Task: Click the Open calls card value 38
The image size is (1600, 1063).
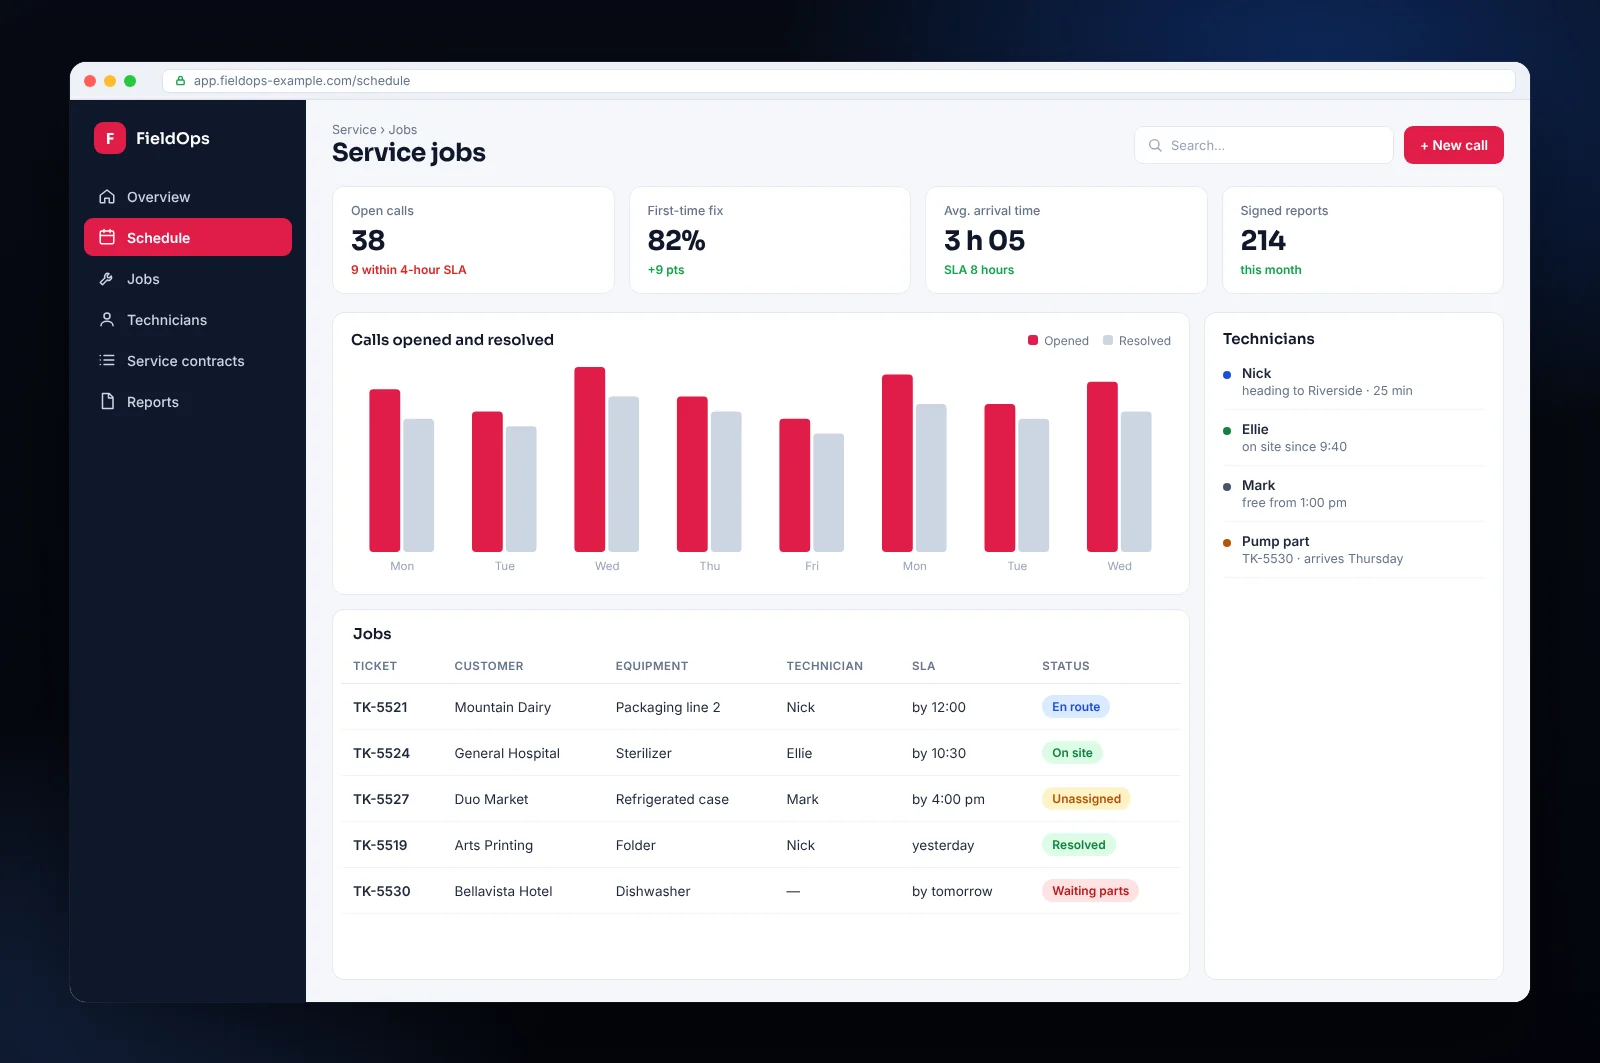Action: click(368, 241)
